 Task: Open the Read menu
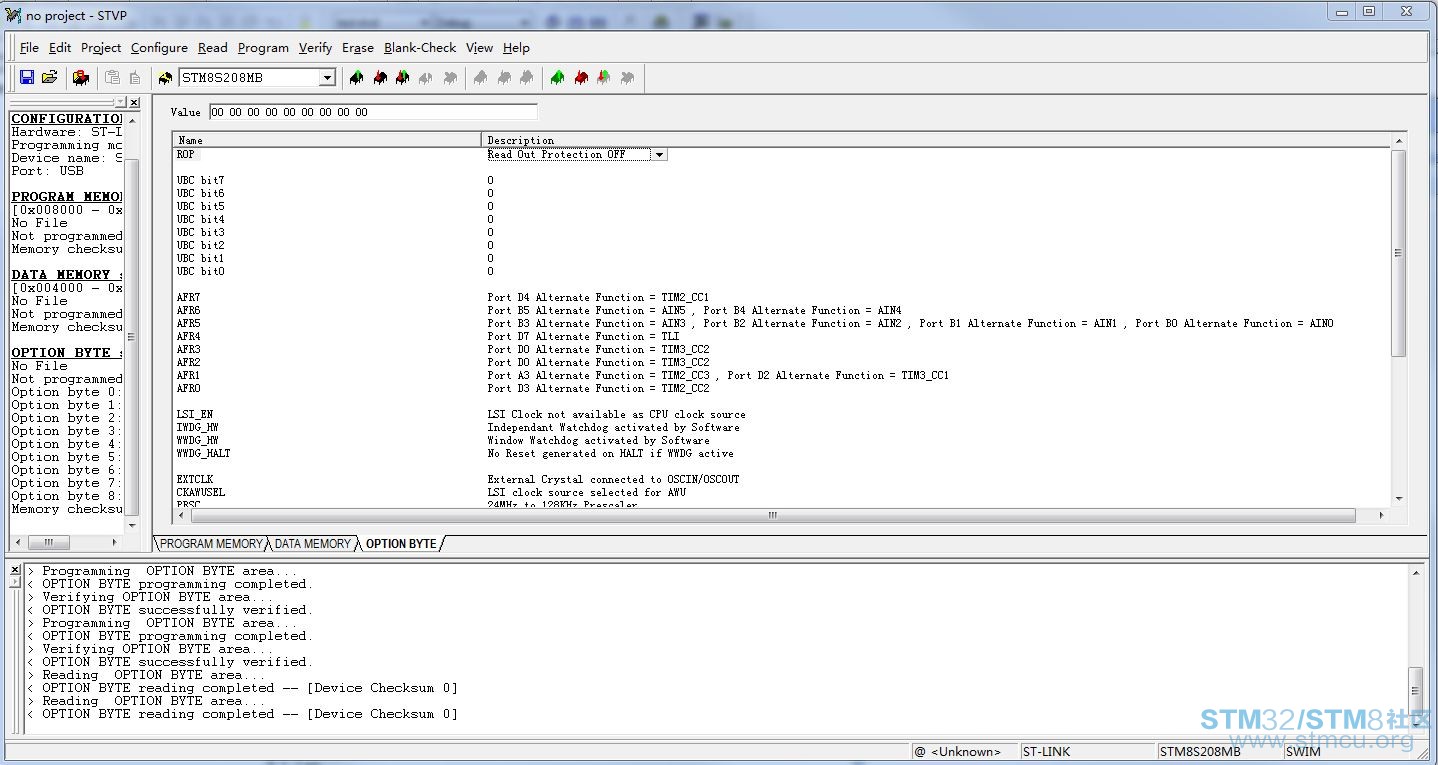(x=212, y=47)
